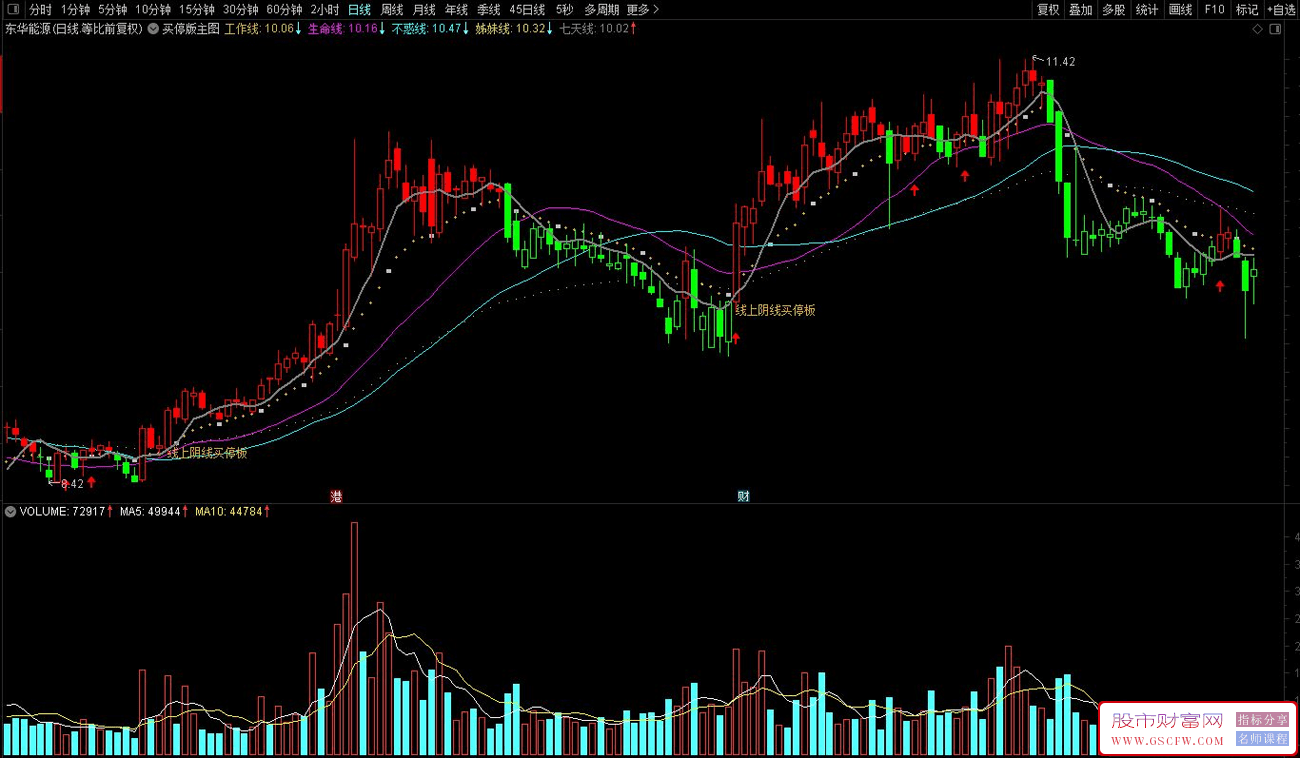This screenshot has height=758, width=1300.
Task: Open the 更多 periods menu
Action: pos(643,10)
